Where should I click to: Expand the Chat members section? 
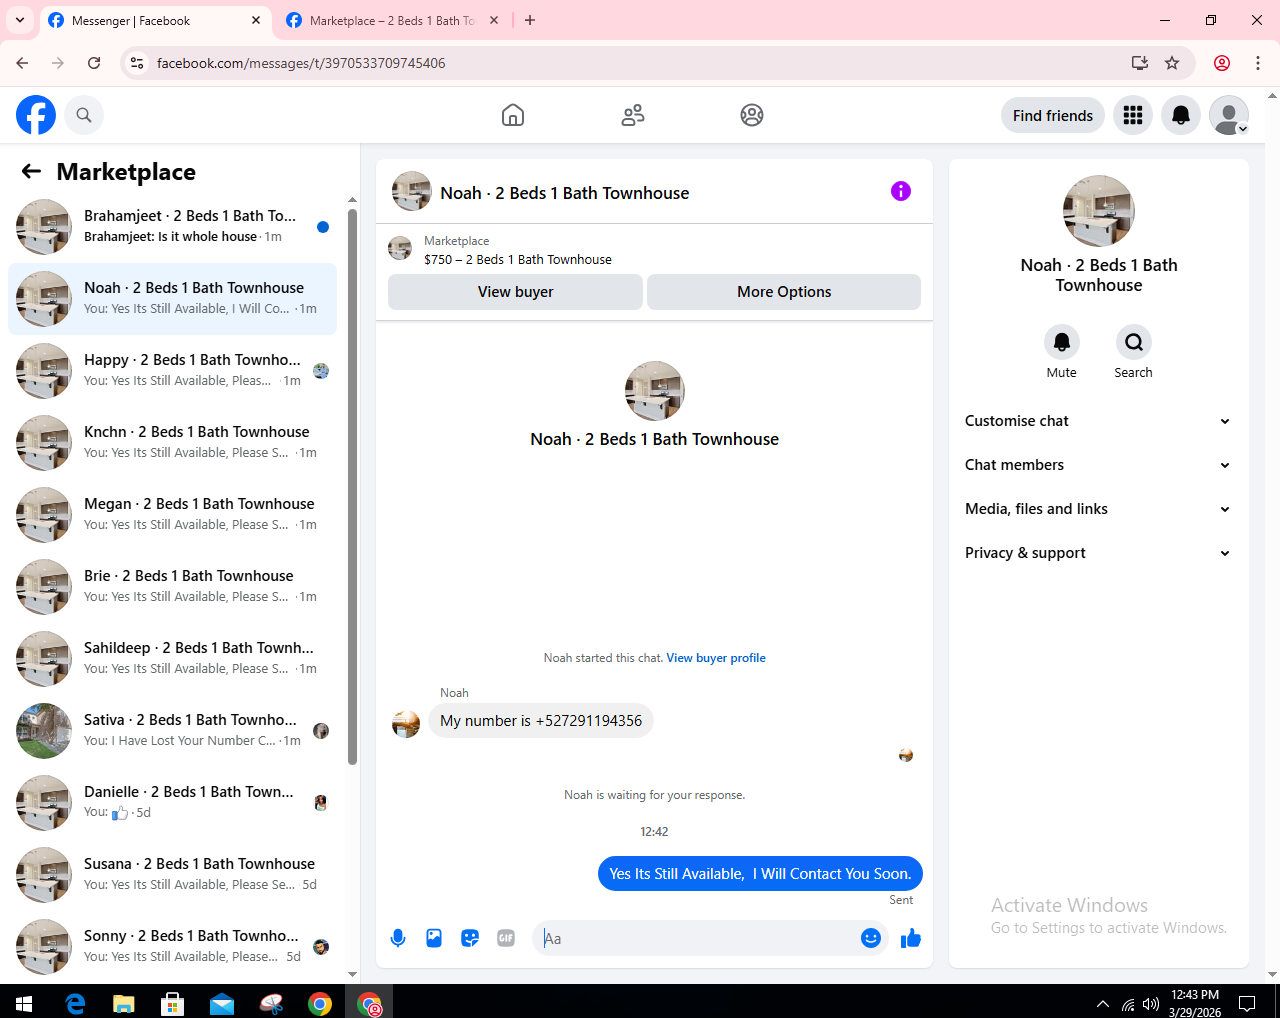coord(1098,465)
